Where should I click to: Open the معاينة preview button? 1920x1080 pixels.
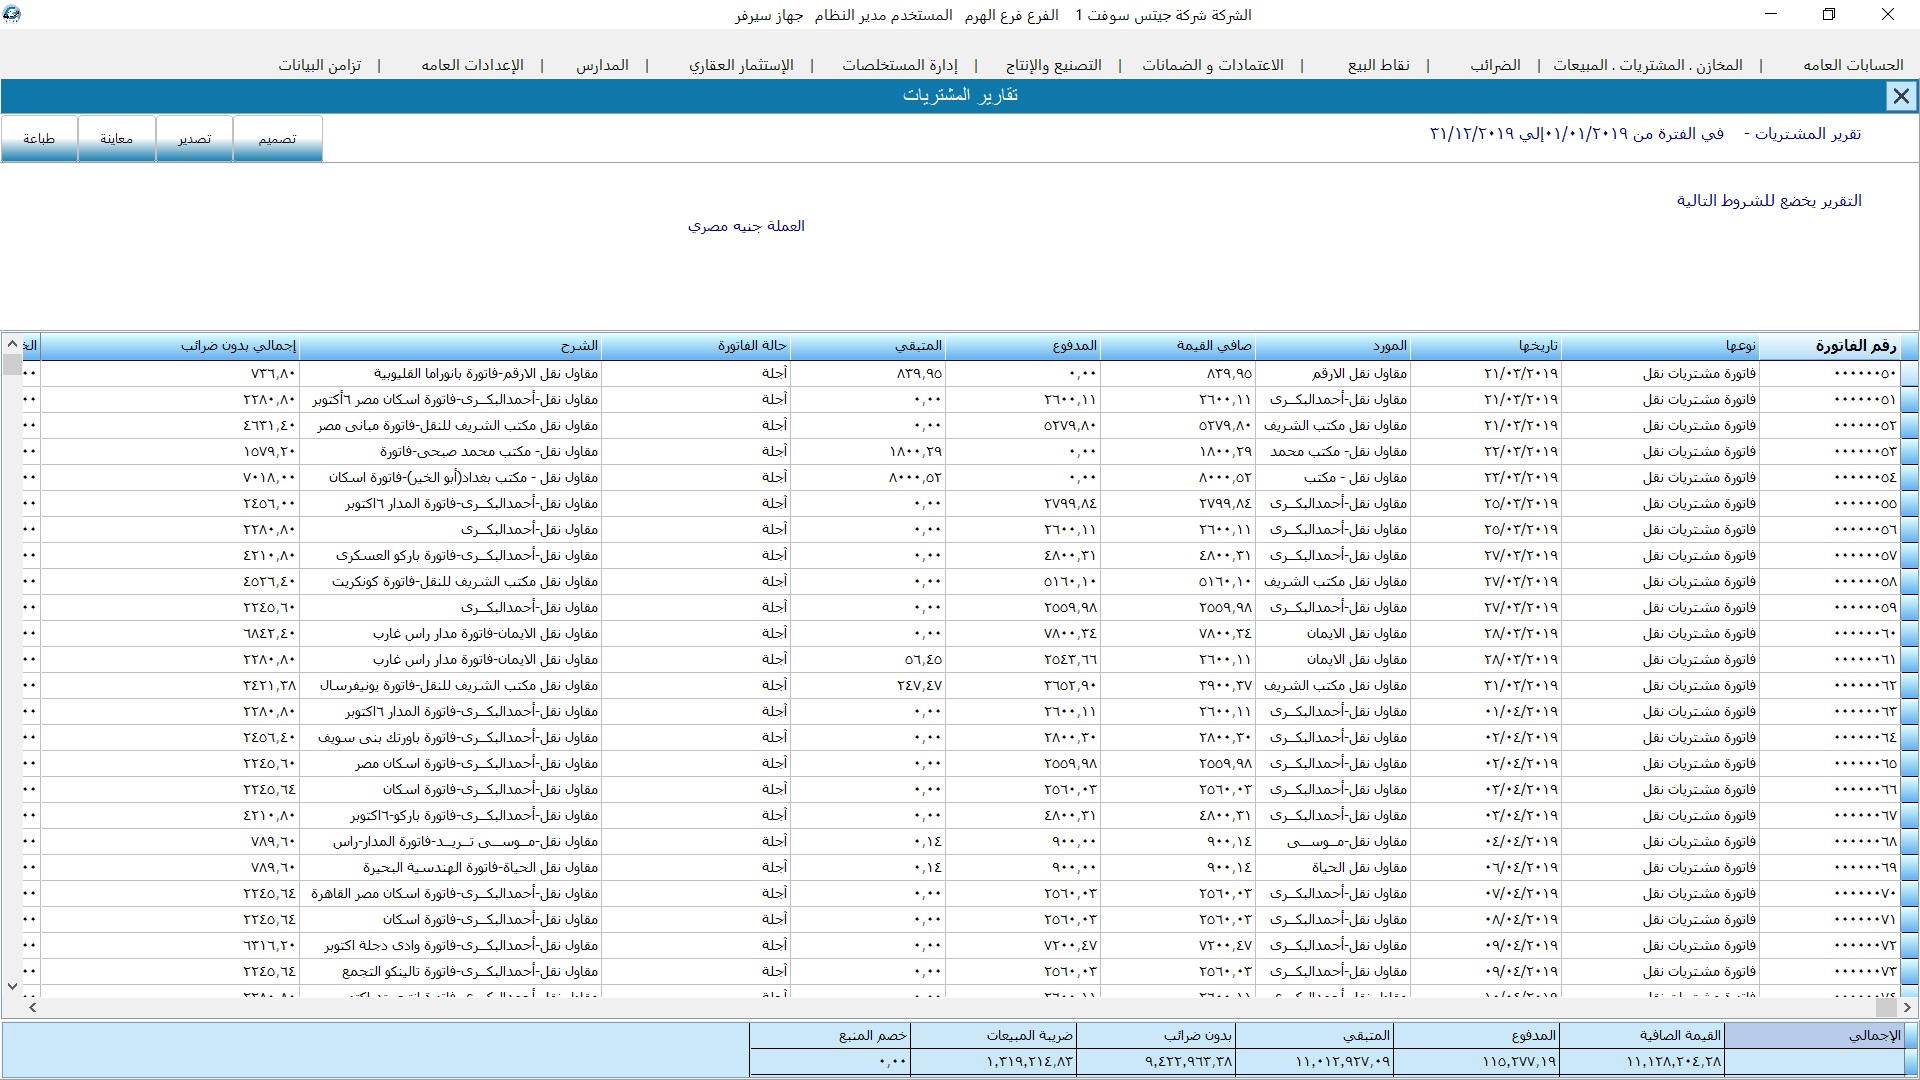point(116,138)
